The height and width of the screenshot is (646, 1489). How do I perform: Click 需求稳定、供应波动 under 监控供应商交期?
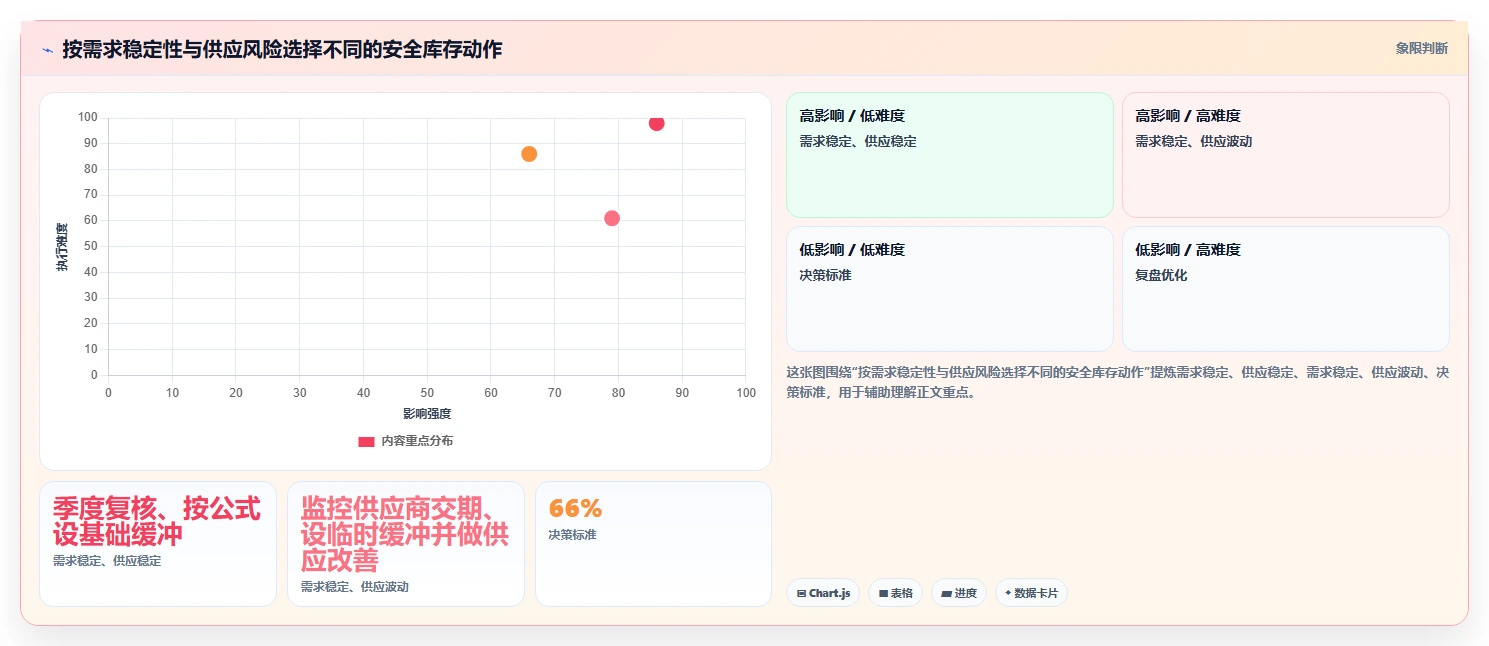(355, 587)
